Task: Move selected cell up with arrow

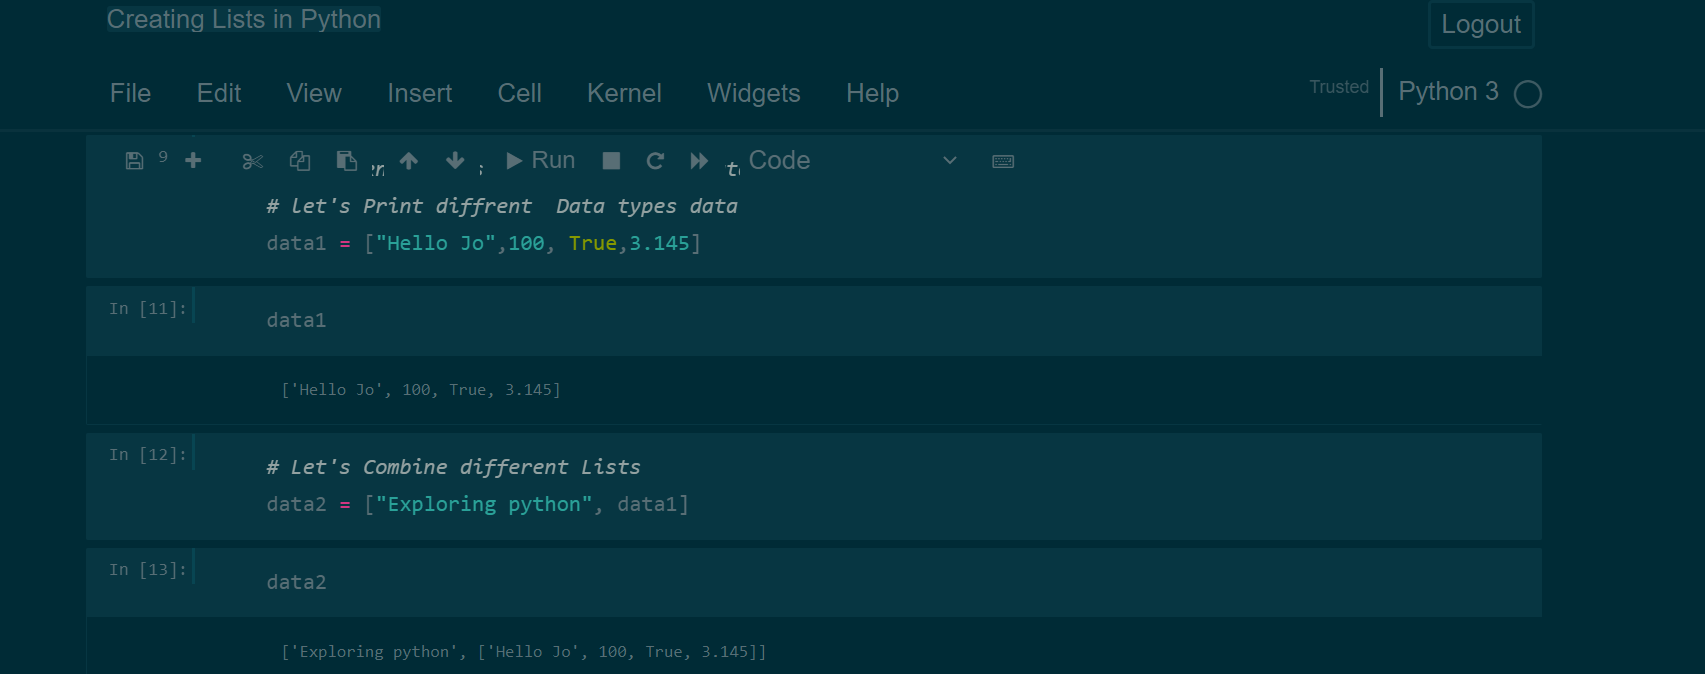Action: tap(409, 161)
